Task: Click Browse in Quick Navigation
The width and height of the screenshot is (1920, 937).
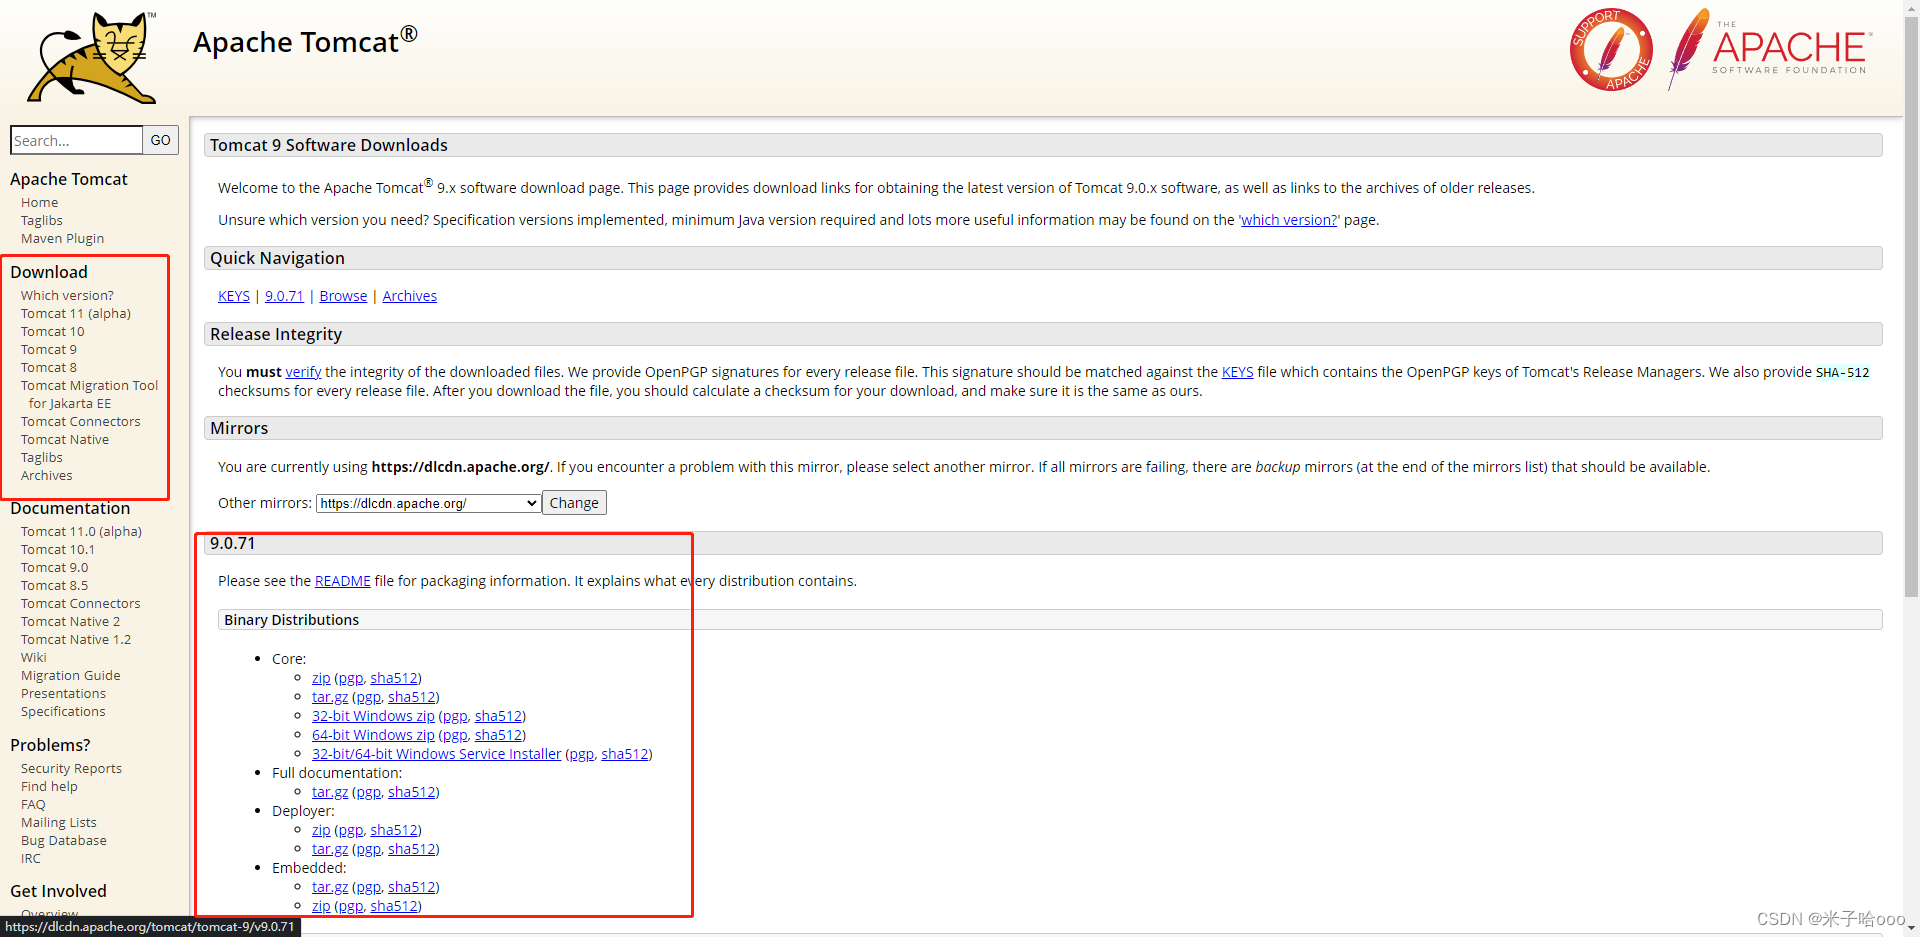Action: [x=343, y=296]
